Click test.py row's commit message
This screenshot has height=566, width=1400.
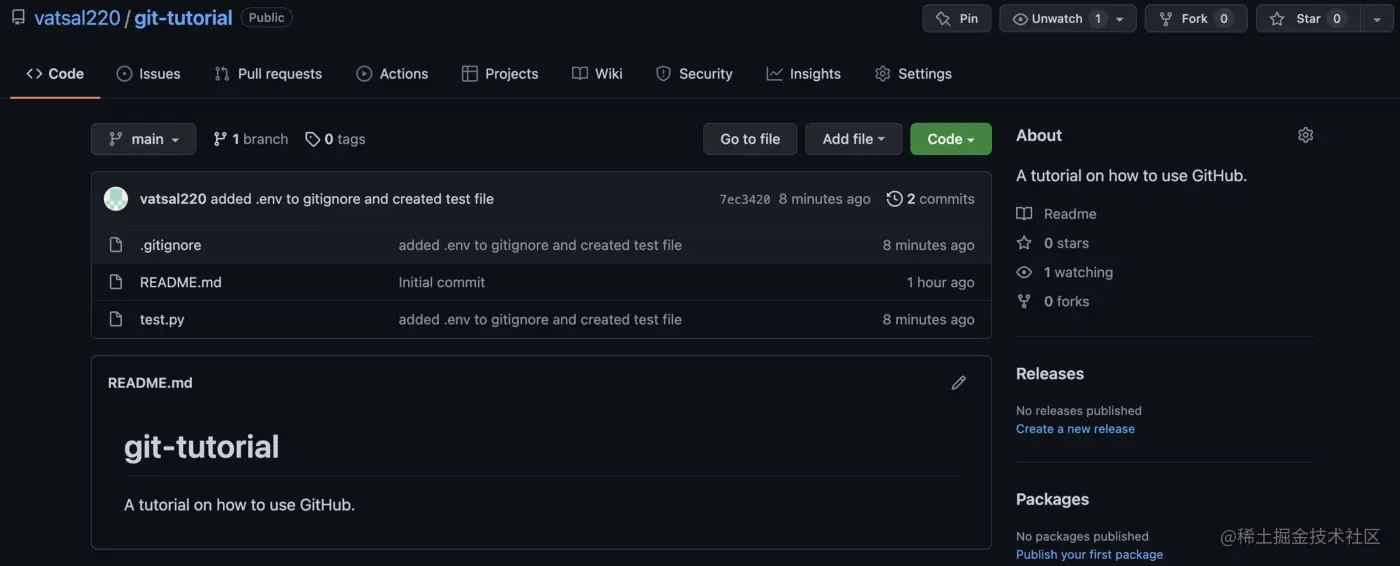point(540,319)
